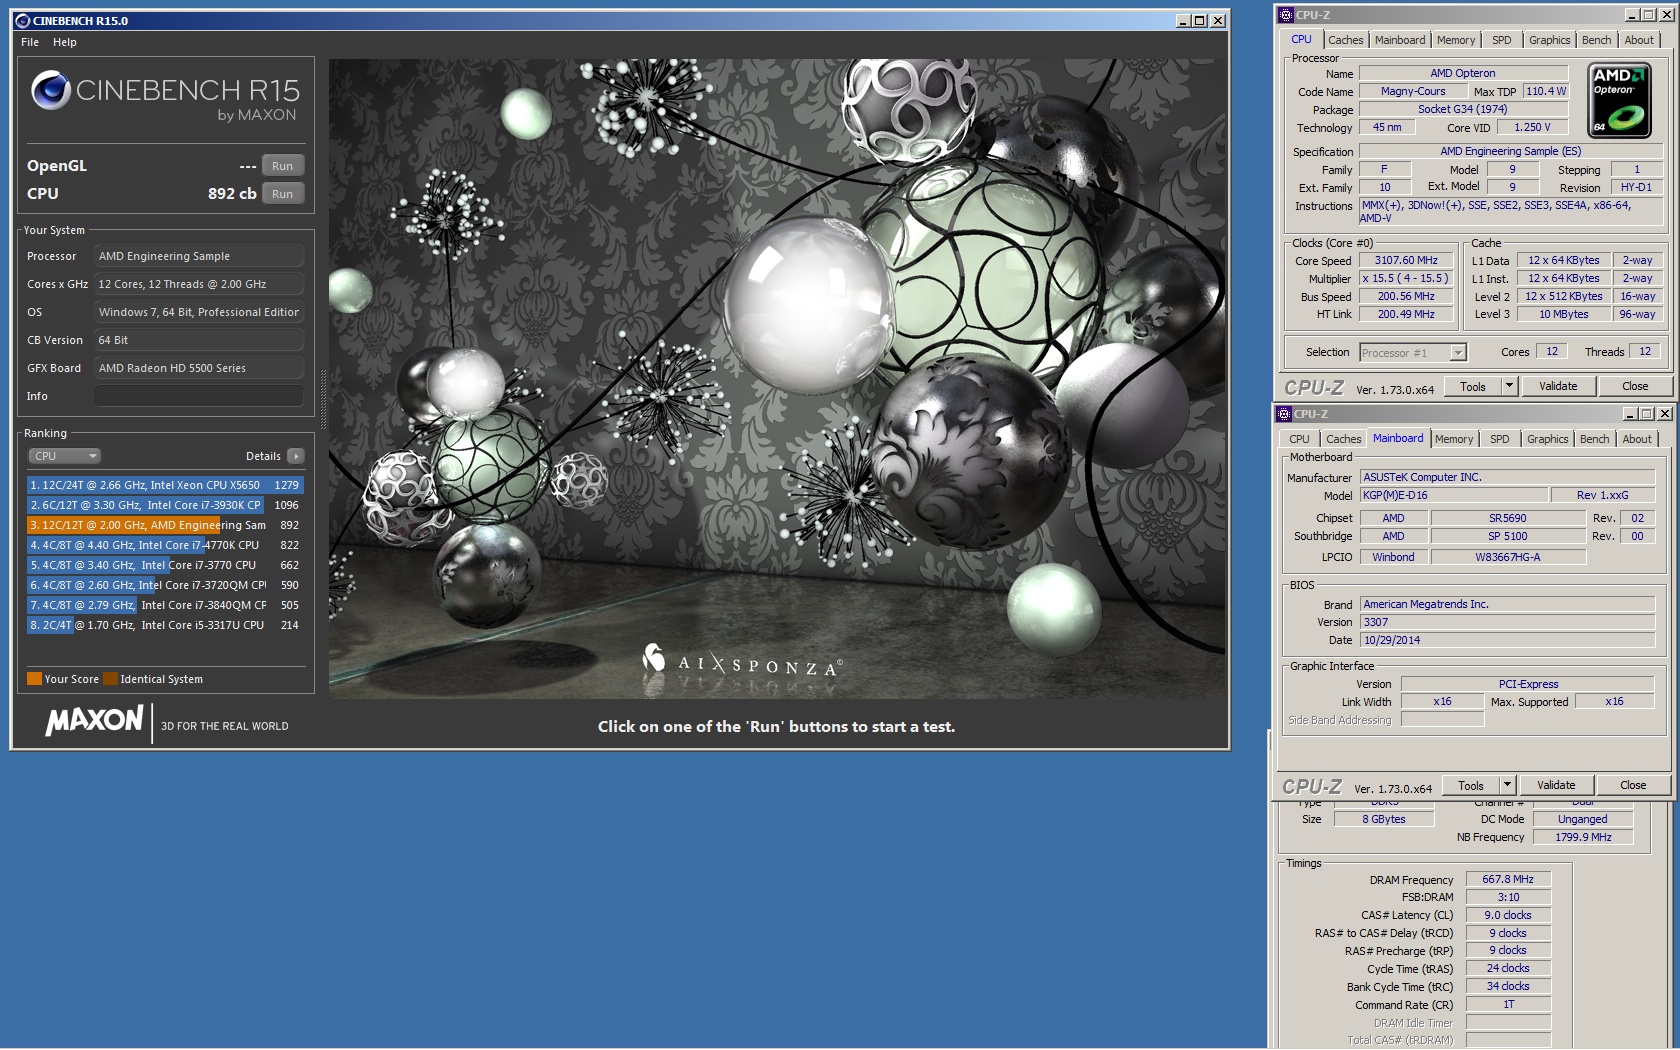Switch to Bench tab in second CPU-Z
Image resolution: width=1680 pixels, height=1050 pixels.
[1594, 439]
